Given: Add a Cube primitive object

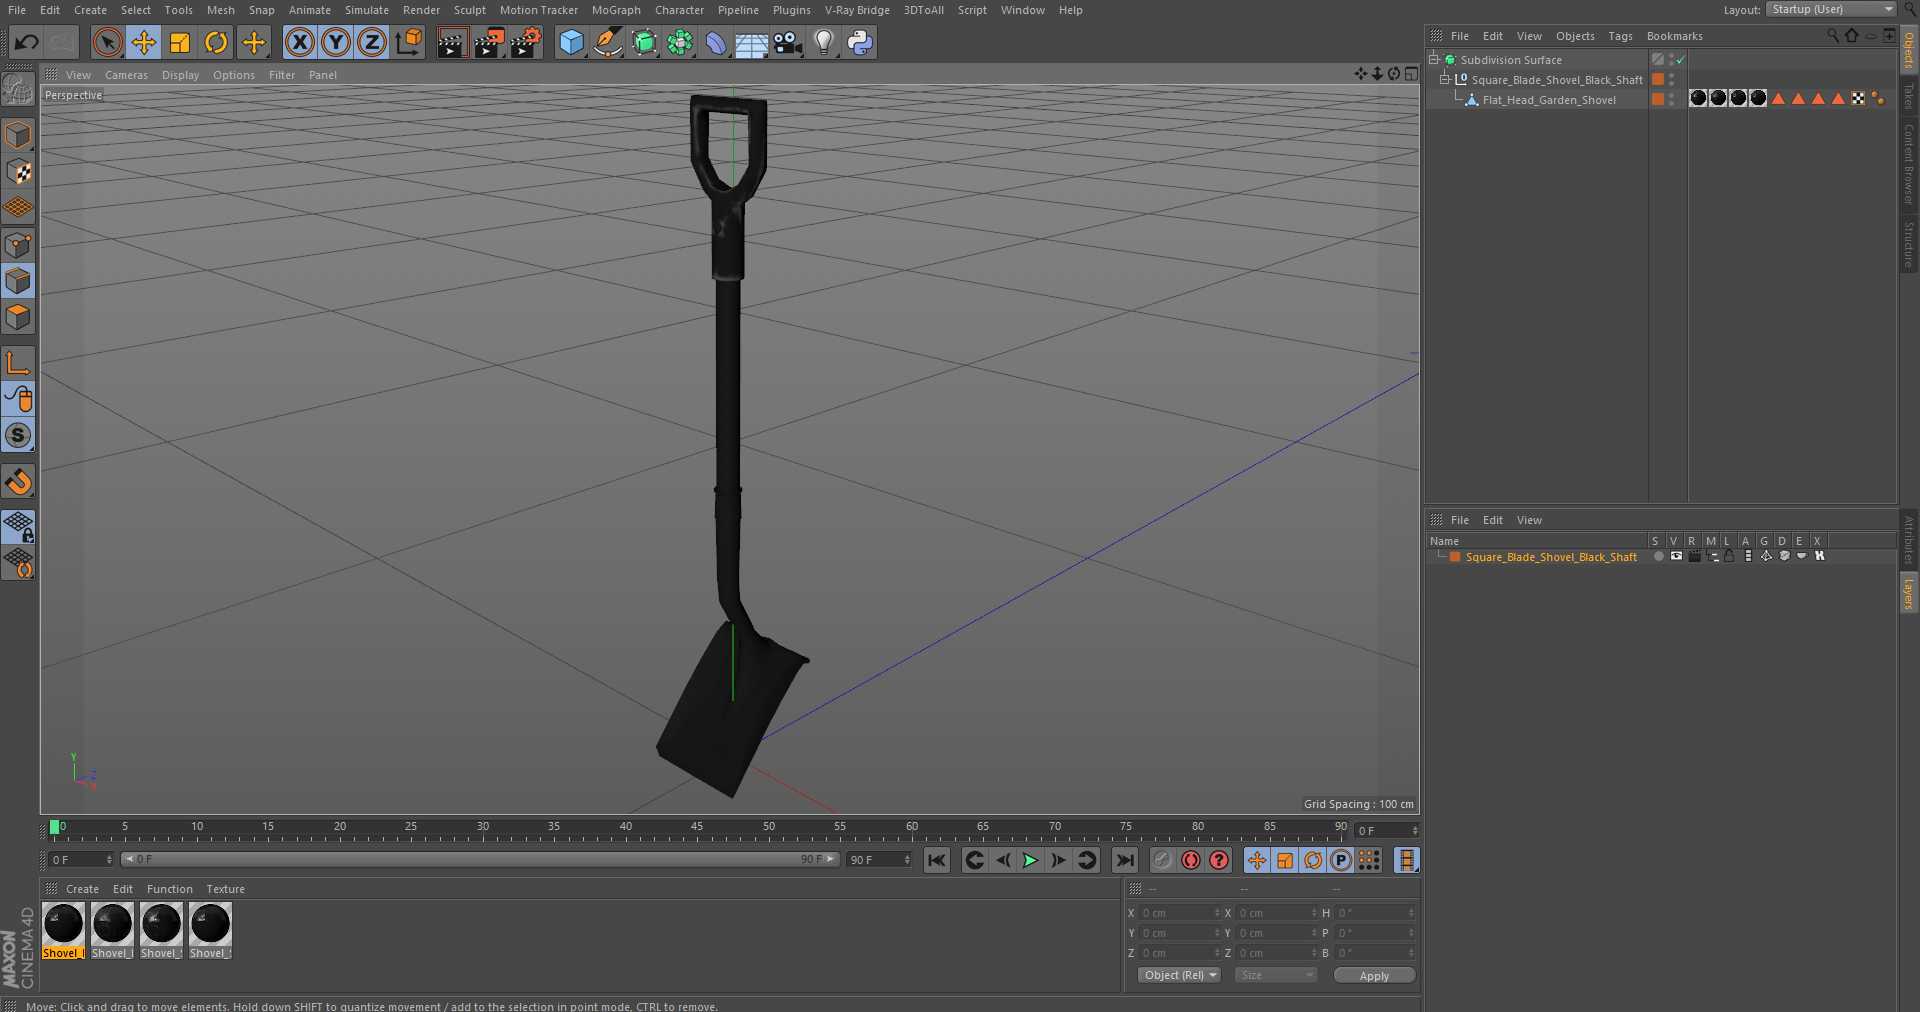Looking at the screenshot, I should pos(571,42).
